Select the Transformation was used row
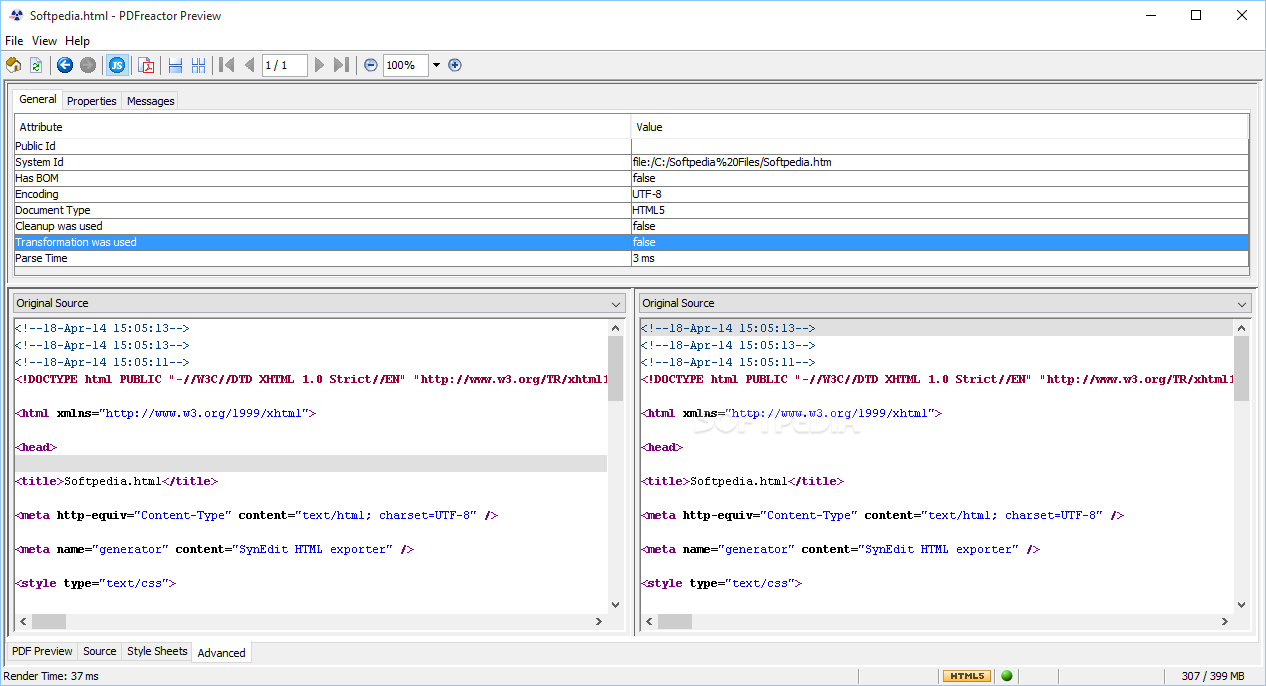 (x=632, y=242)
